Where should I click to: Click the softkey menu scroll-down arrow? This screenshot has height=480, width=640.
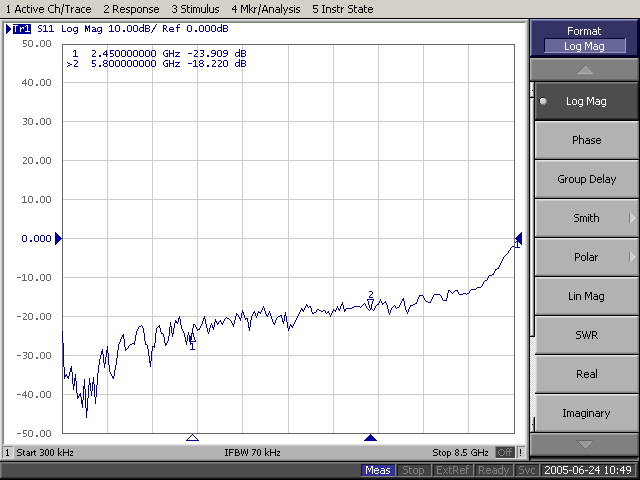[x=584, y=444]
